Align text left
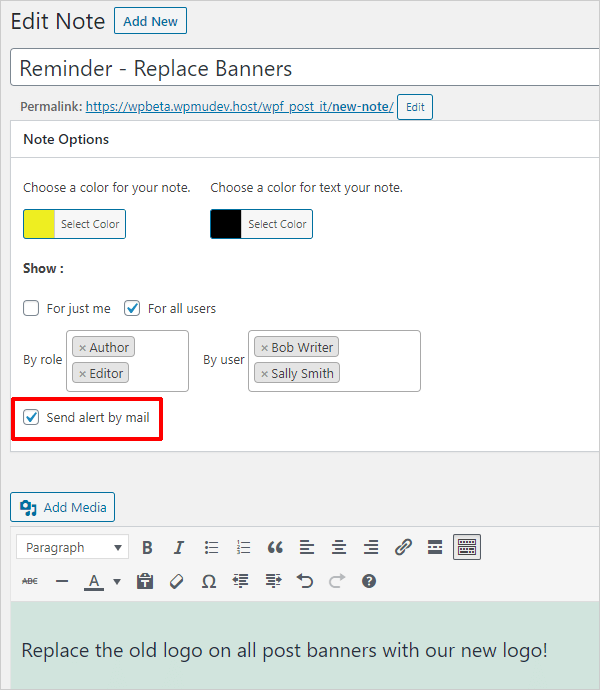This screenshot has height=690, width=600. [307, 547]
